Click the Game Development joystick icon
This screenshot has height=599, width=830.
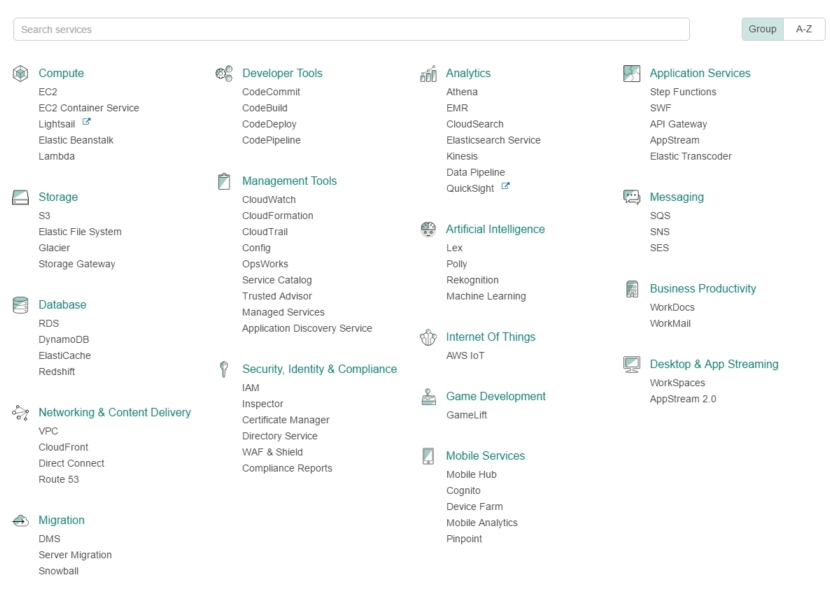(428, 396)
